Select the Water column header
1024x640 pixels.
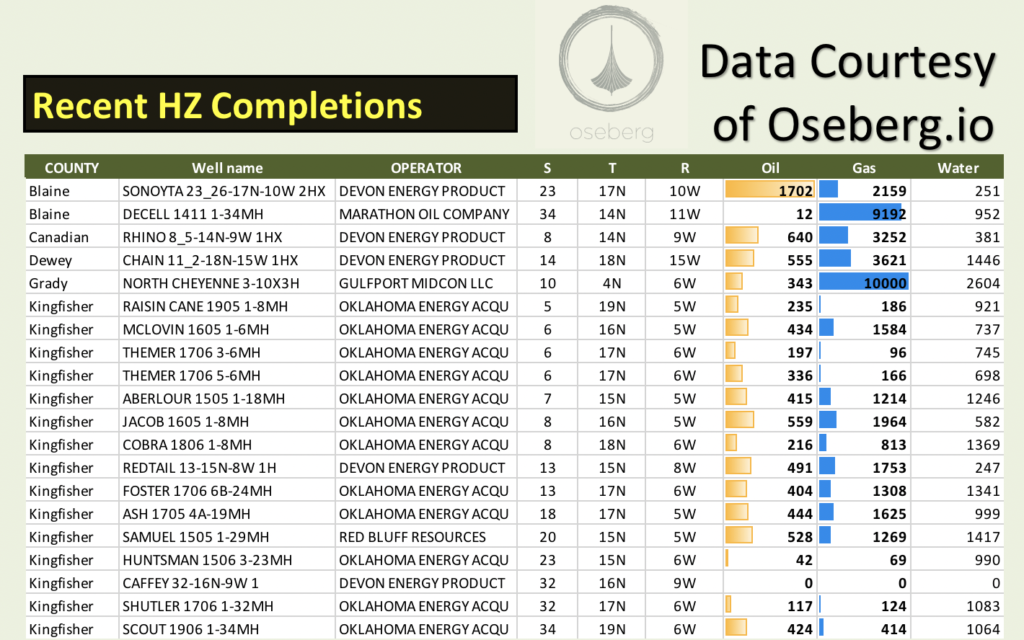[957, 168]
